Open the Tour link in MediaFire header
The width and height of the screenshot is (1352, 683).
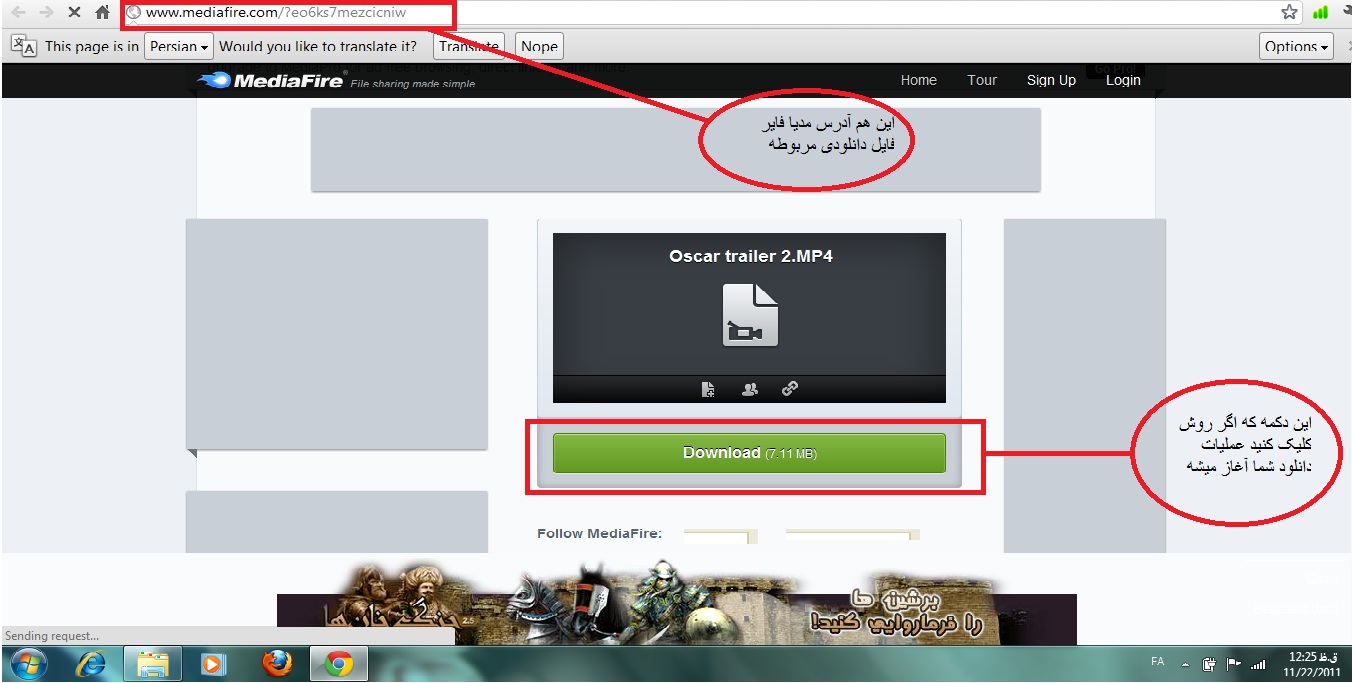(x=982, y=80)
